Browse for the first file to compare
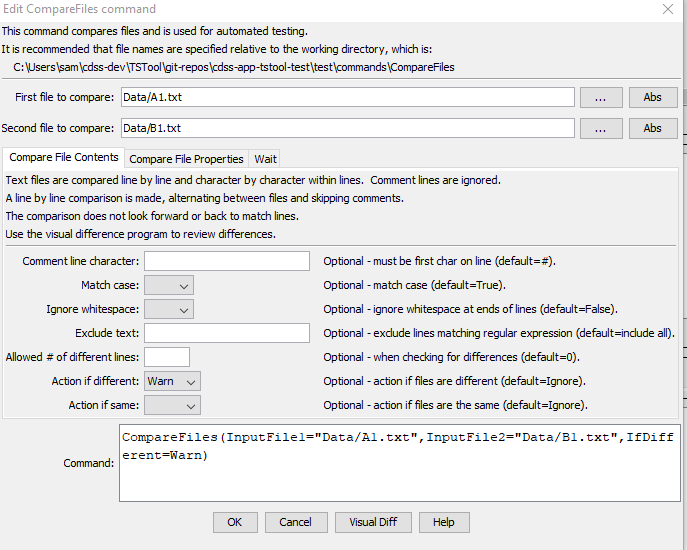687x550 pixels. (x=601, y=97)
